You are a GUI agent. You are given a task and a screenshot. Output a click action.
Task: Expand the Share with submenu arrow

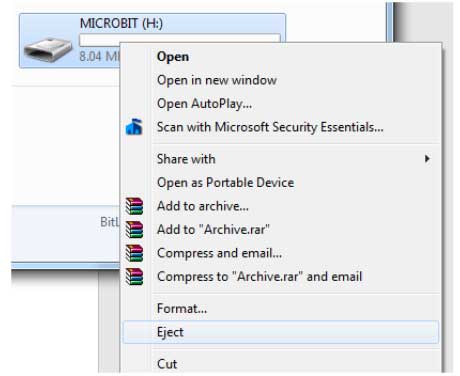coord(427,159)
